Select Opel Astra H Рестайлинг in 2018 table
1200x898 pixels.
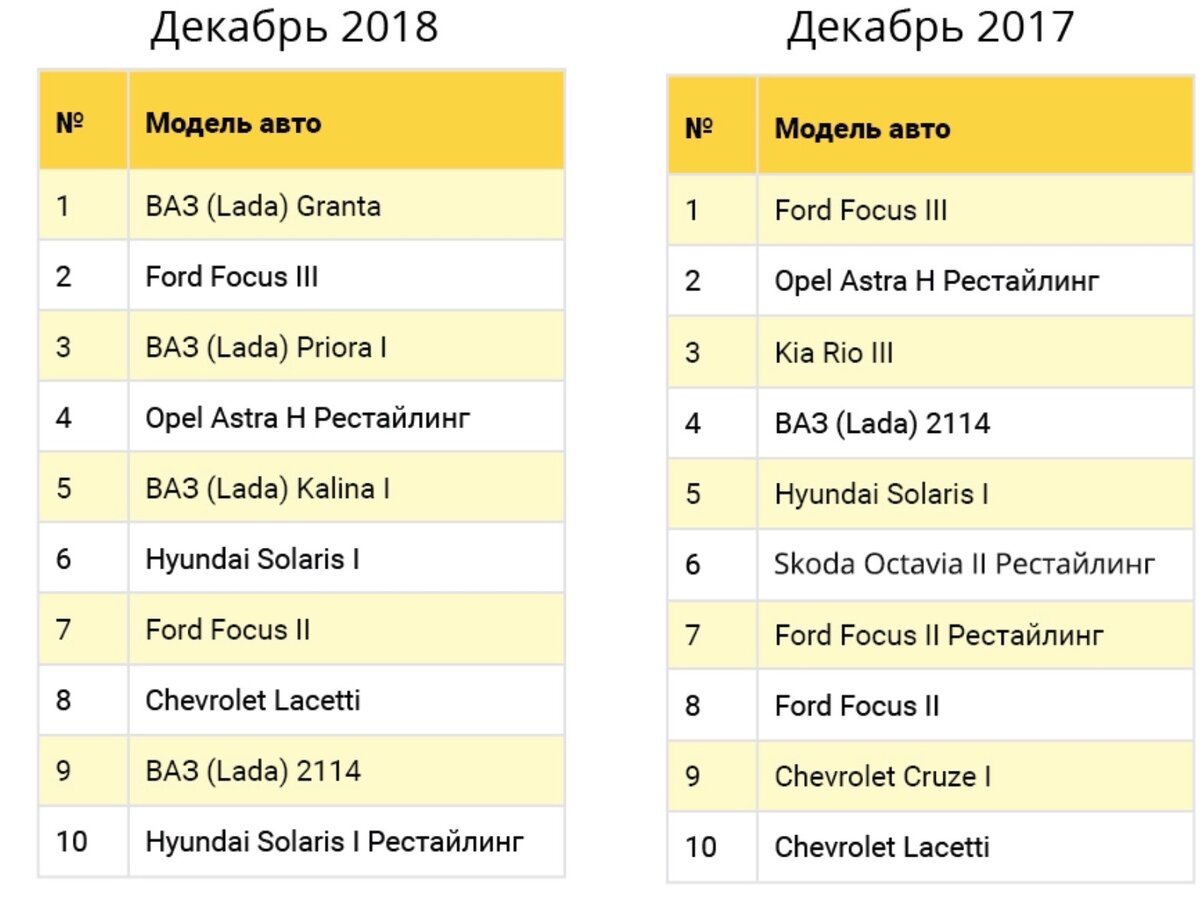click(x=307, y=417)
